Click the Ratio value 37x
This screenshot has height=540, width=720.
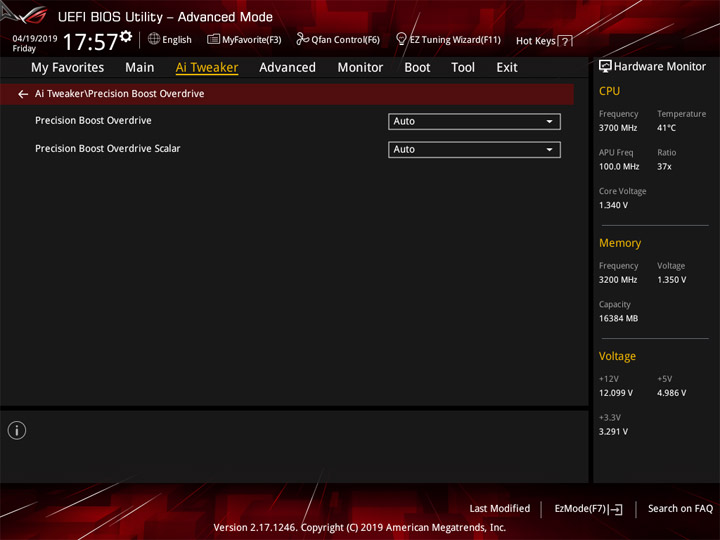[664, 166]
